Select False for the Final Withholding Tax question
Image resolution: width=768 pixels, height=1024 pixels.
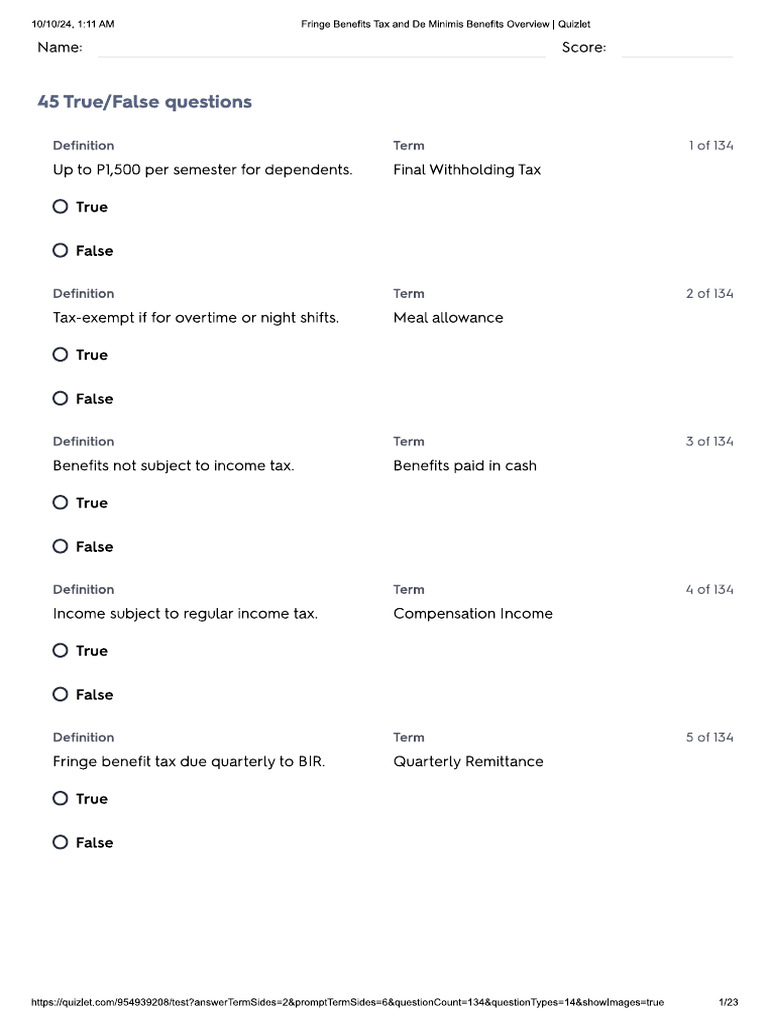pos(61,251)
